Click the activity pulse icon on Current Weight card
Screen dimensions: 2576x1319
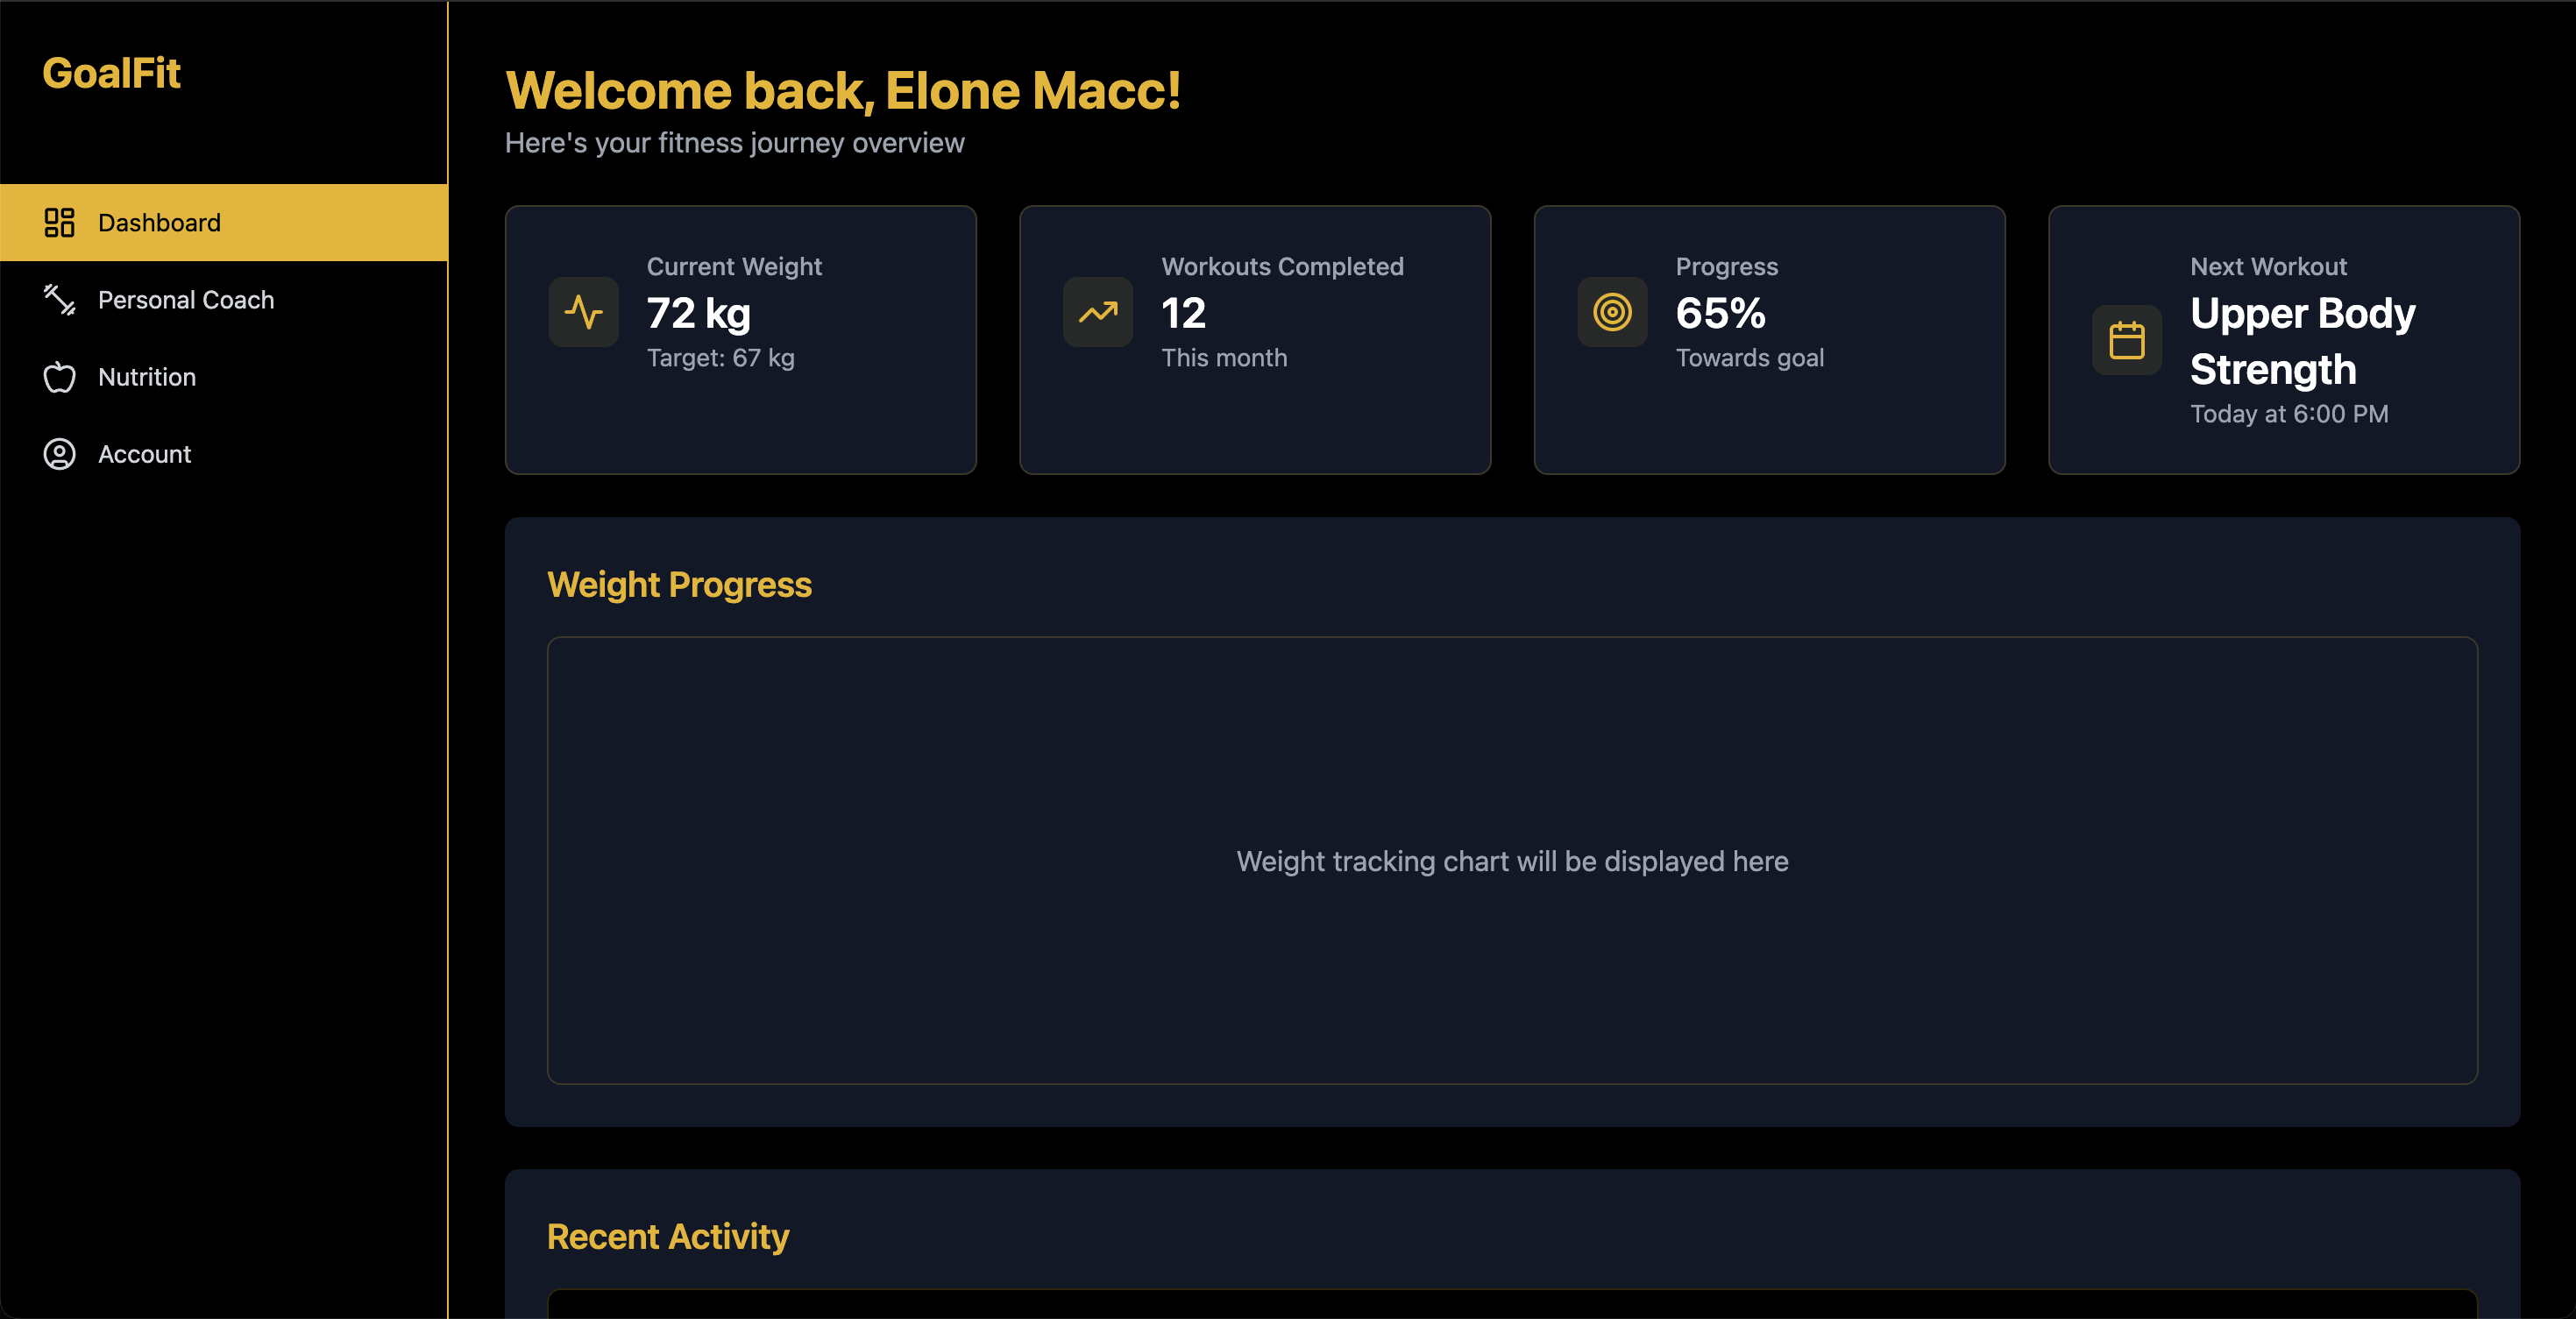pyautogui.click(x=583, y=312)
